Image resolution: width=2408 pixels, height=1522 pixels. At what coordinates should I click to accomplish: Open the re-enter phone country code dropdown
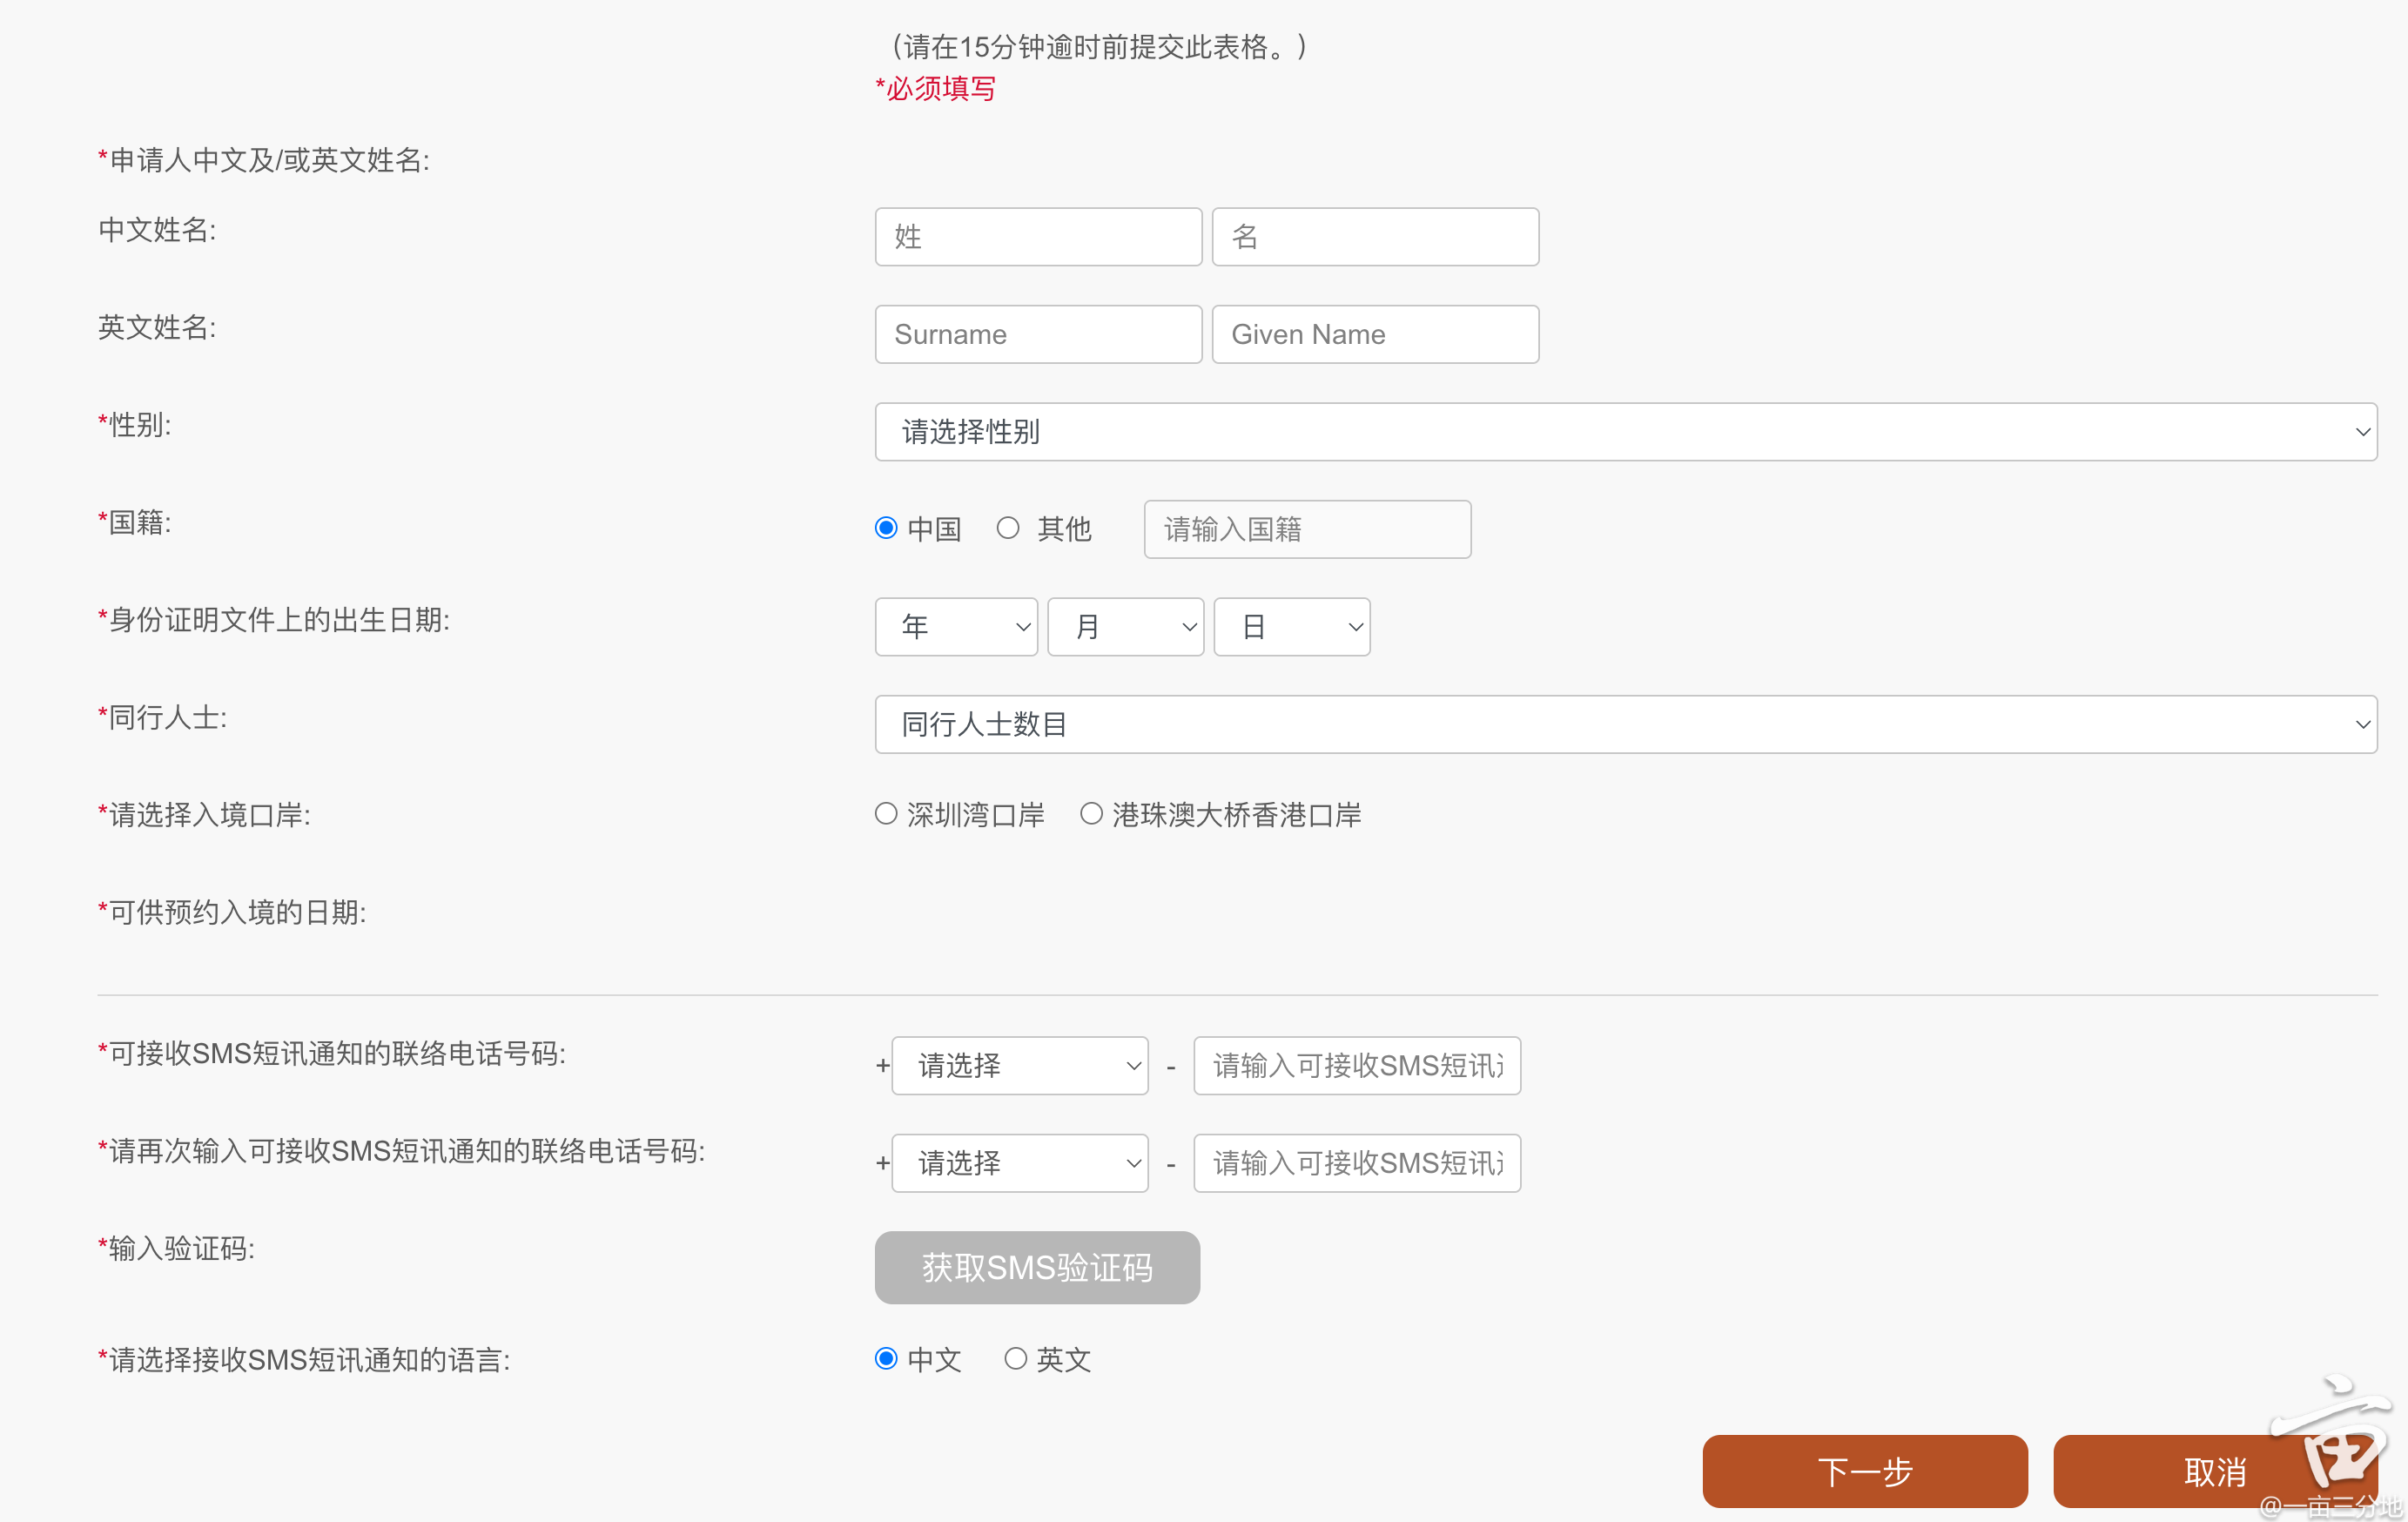pos(1019,1163)
